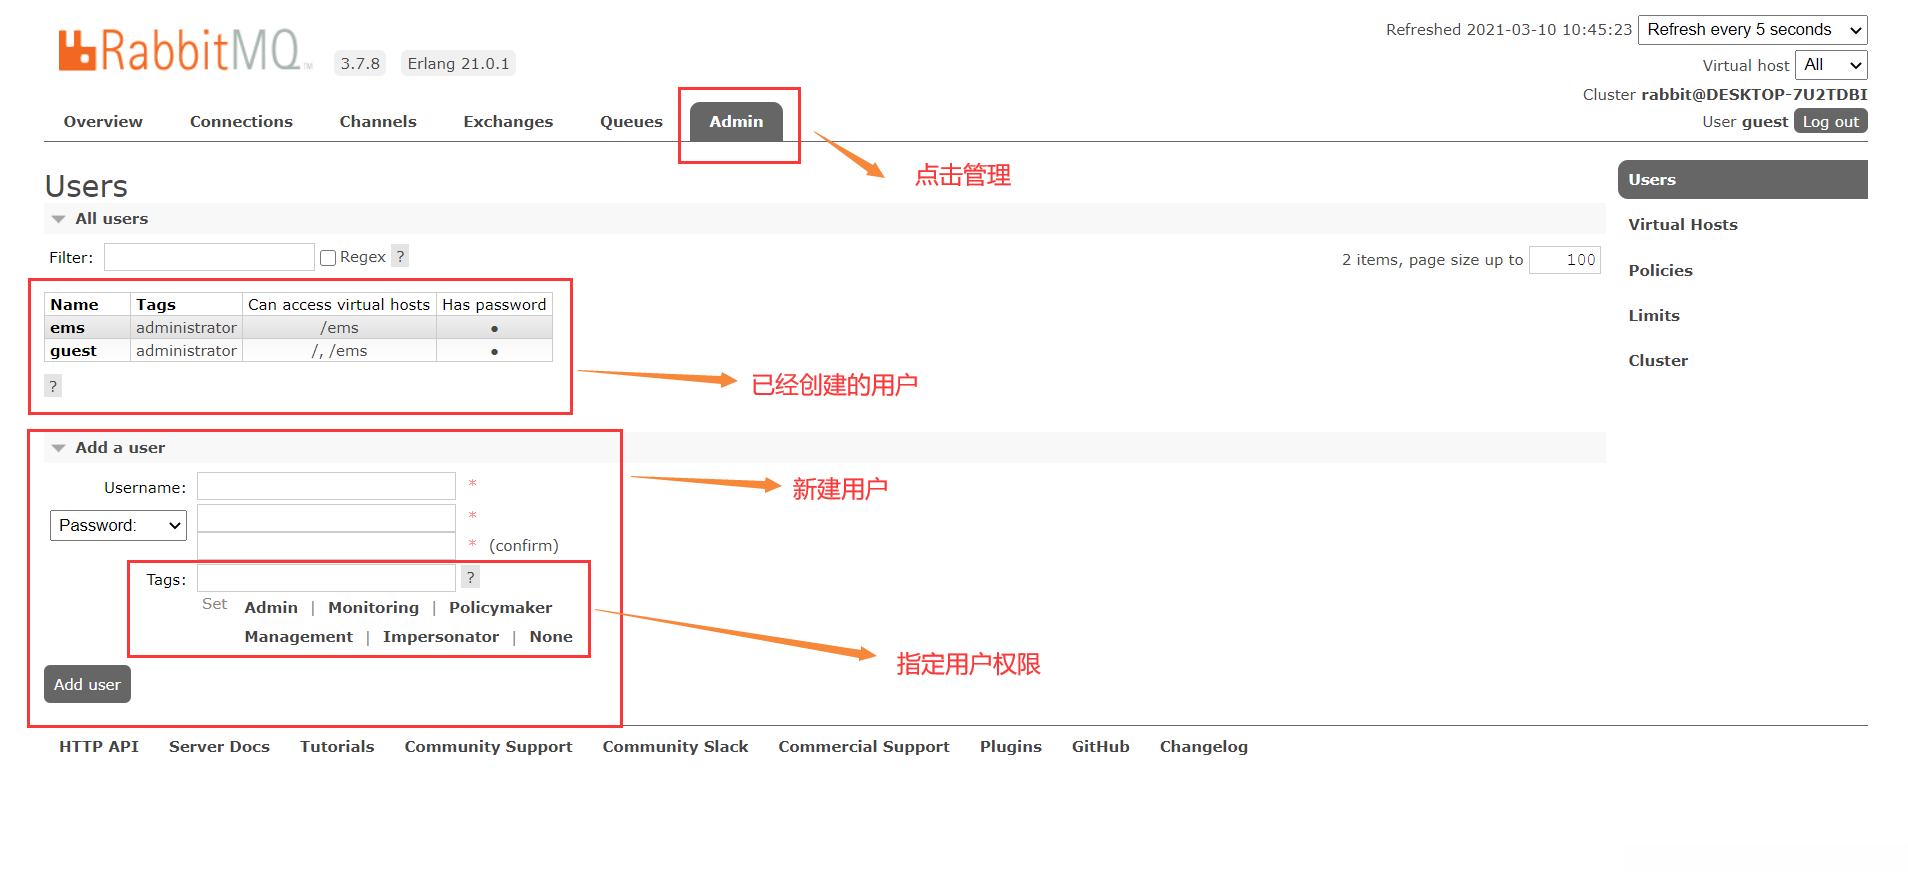Switch to the Connections tab

tap(241, 122)
